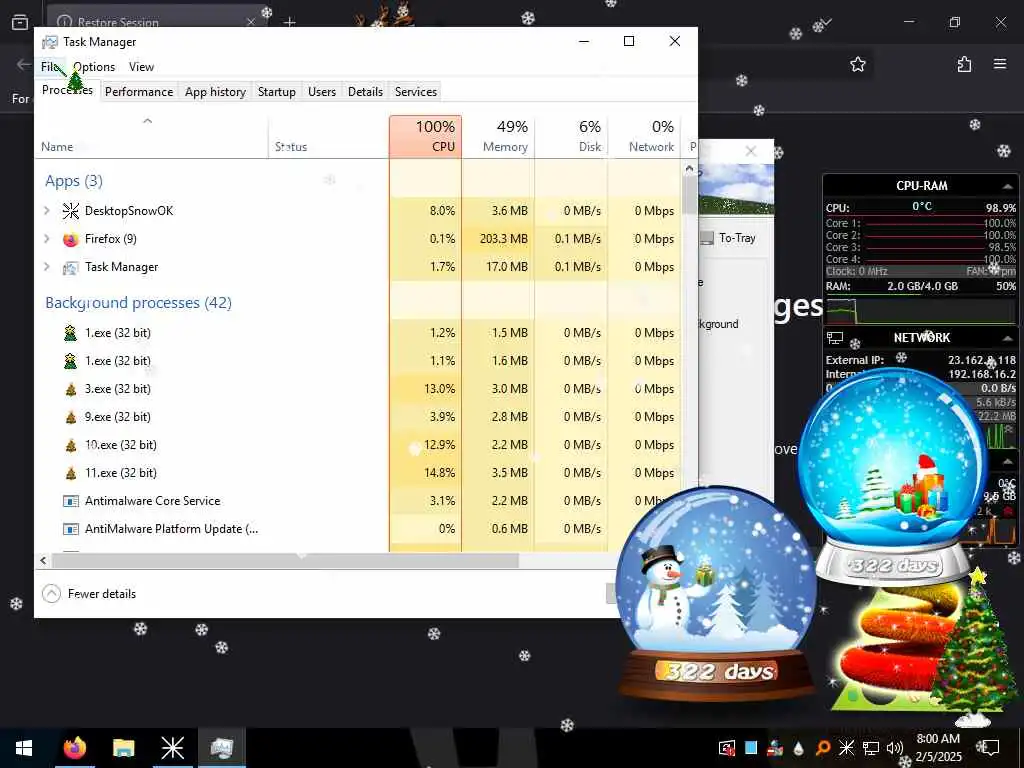
Task: Open the View menu
Action: [x=141, y=67]
